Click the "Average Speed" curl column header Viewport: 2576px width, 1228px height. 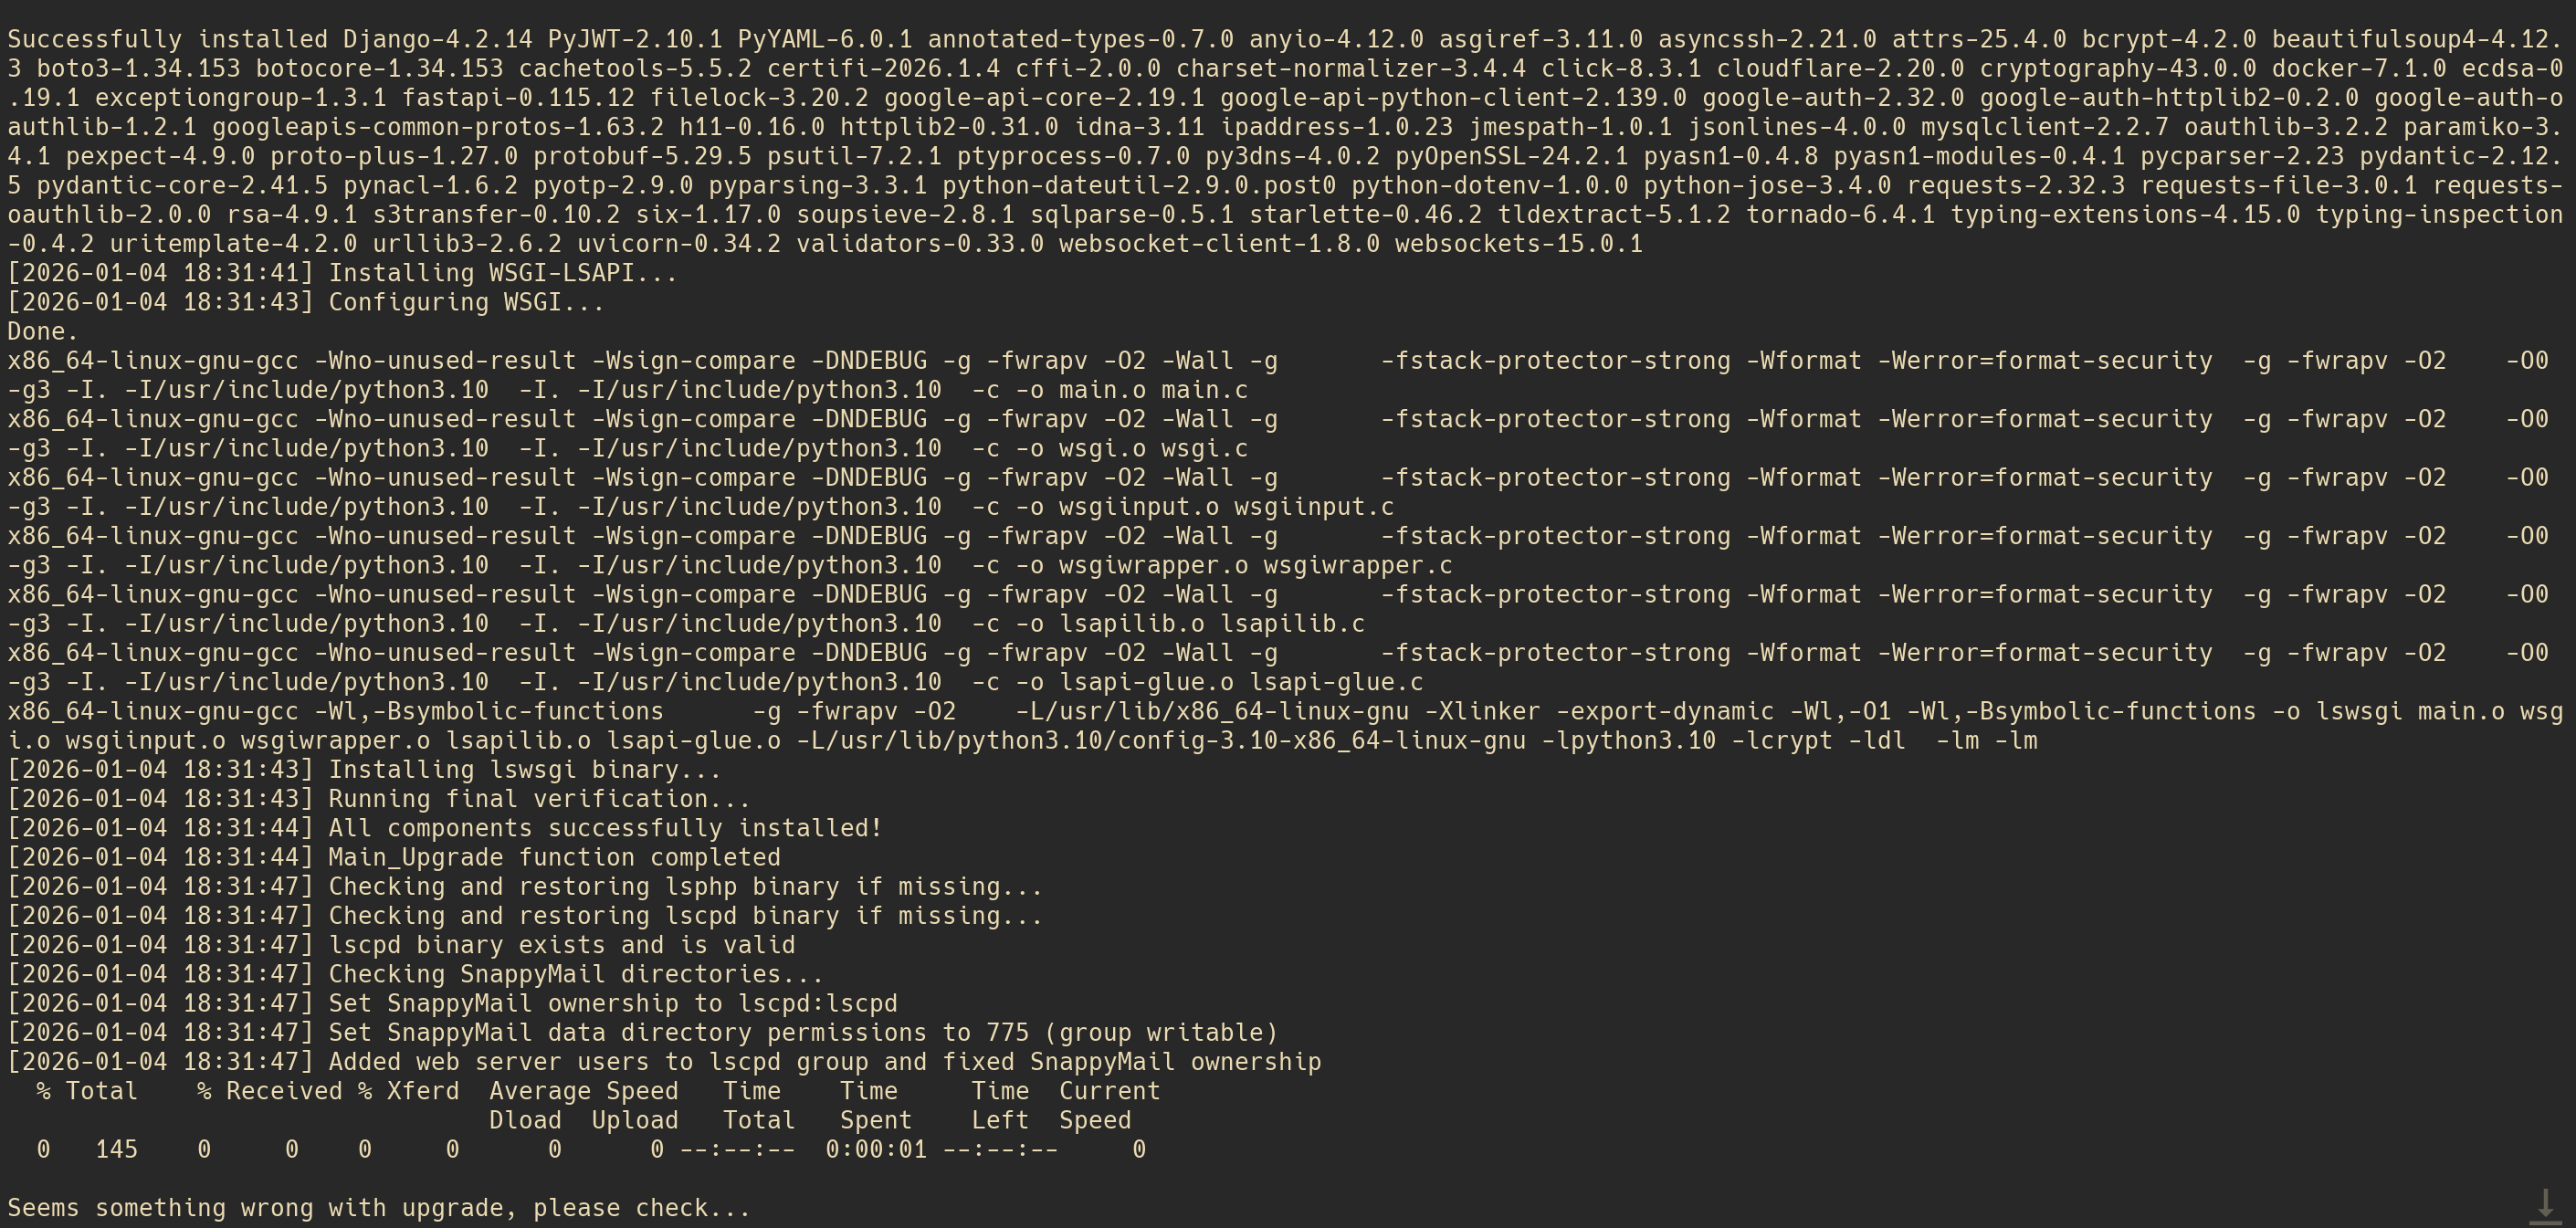coord(583,1091)
